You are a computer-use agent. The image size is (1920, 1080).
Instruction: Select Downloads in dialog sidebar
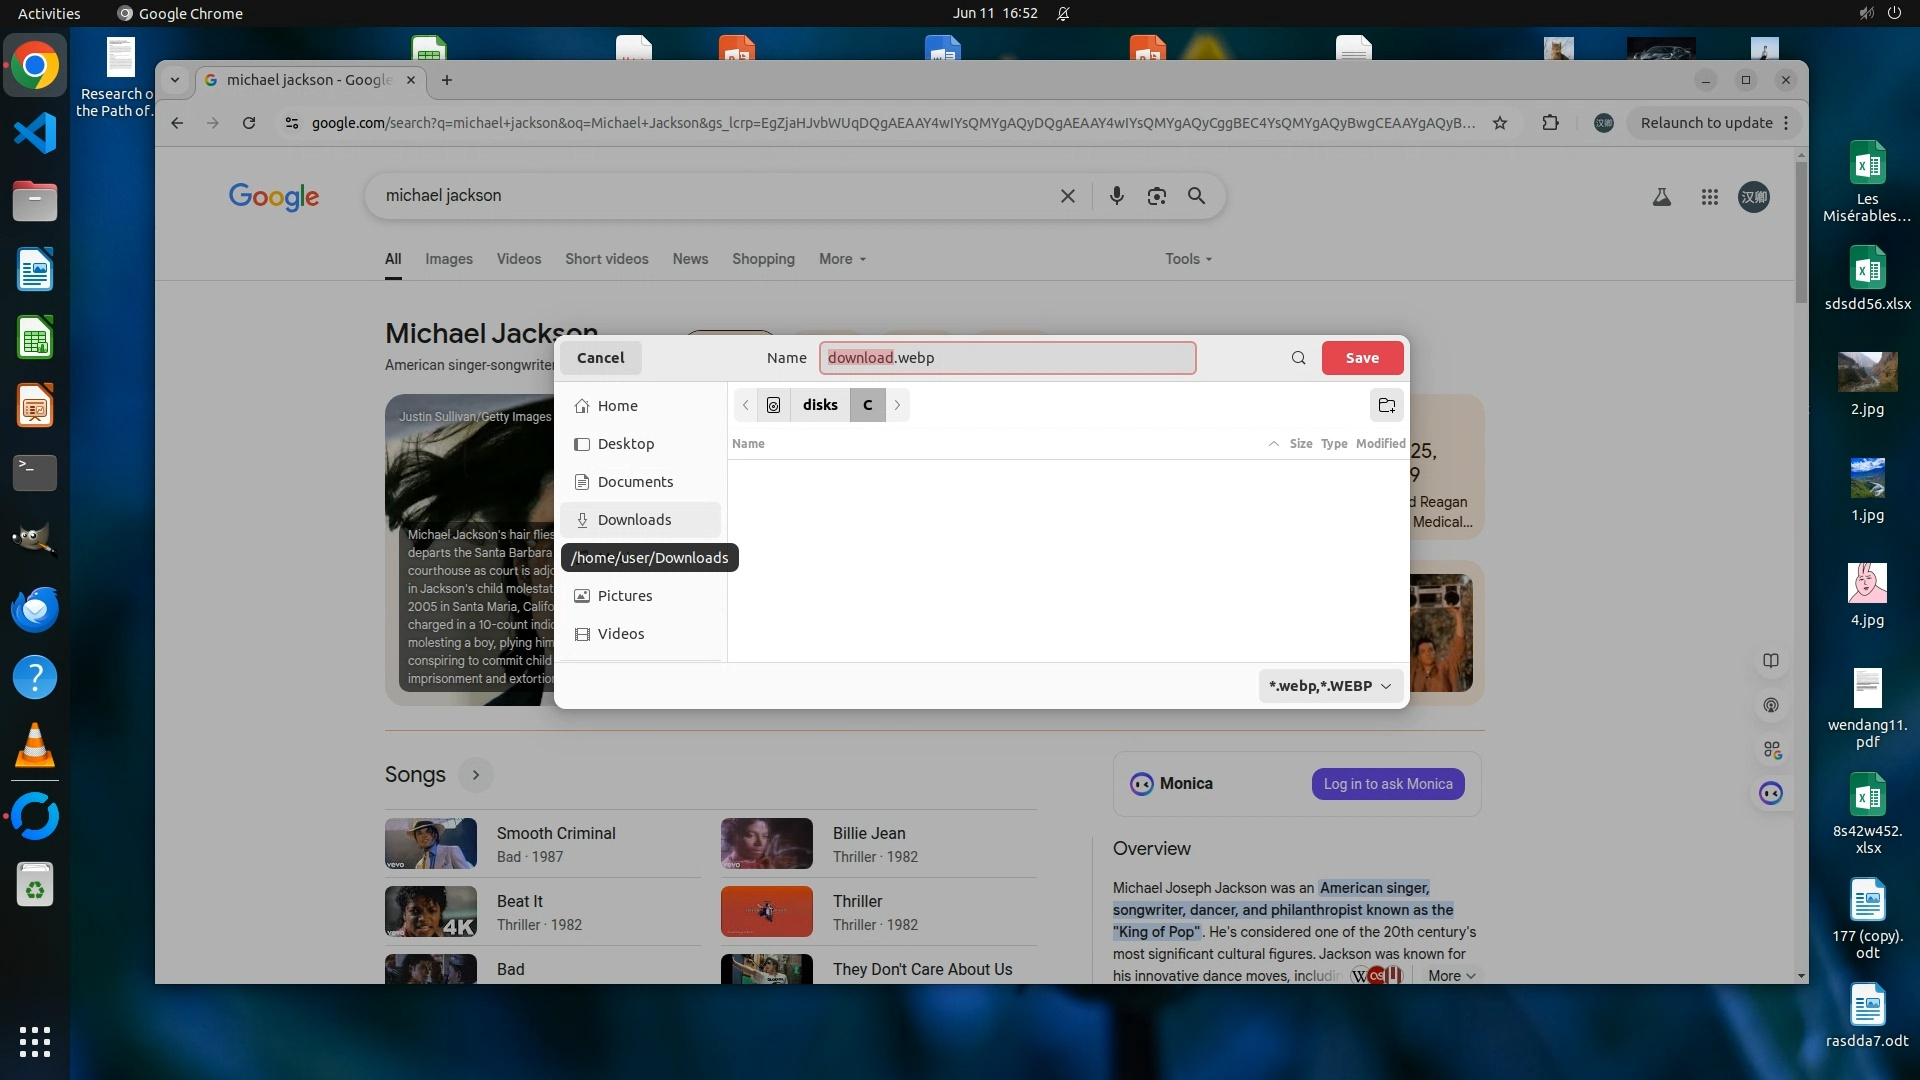[x=634, y=520]
